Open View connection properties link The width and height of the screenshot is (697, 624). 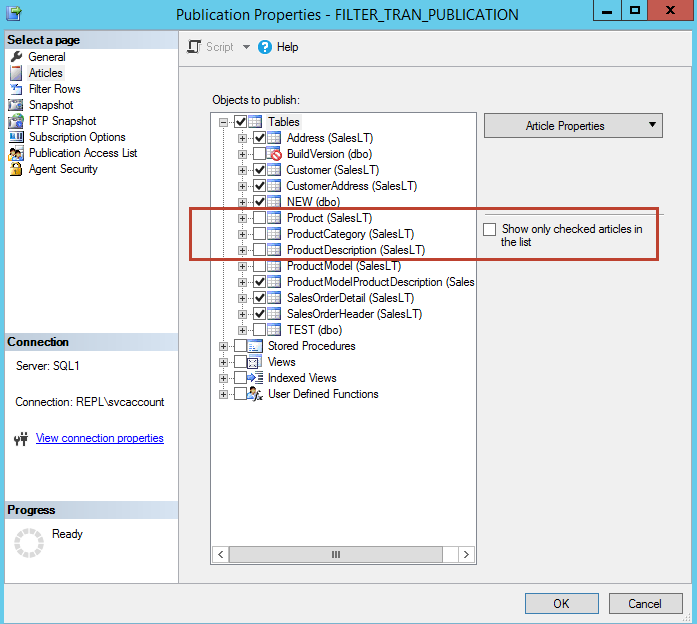pyautogui.click(x=99, y=438)
